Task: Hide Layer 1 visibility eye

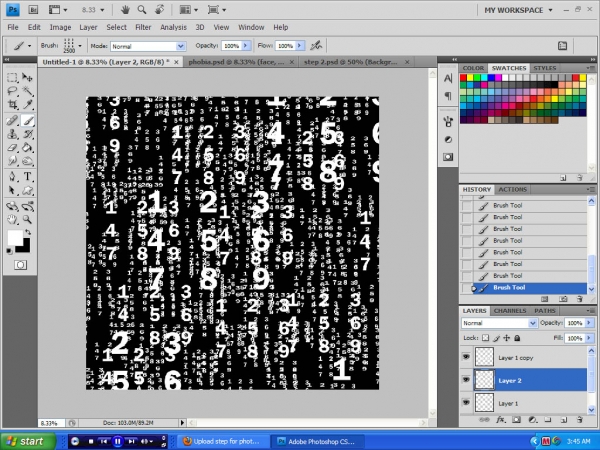Action: point(466,403)
